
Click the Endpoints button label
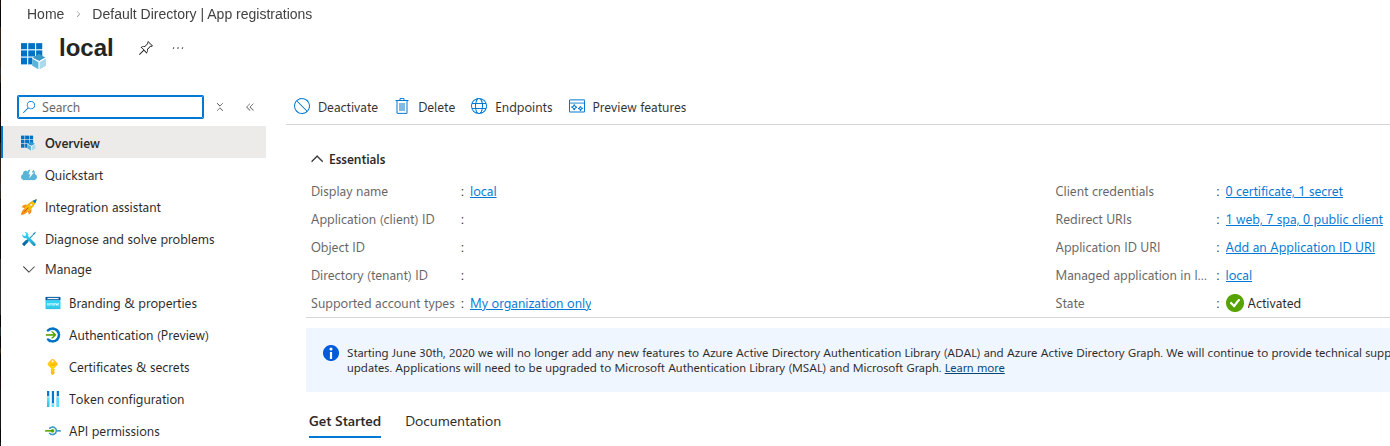click(x=524, y=107)
